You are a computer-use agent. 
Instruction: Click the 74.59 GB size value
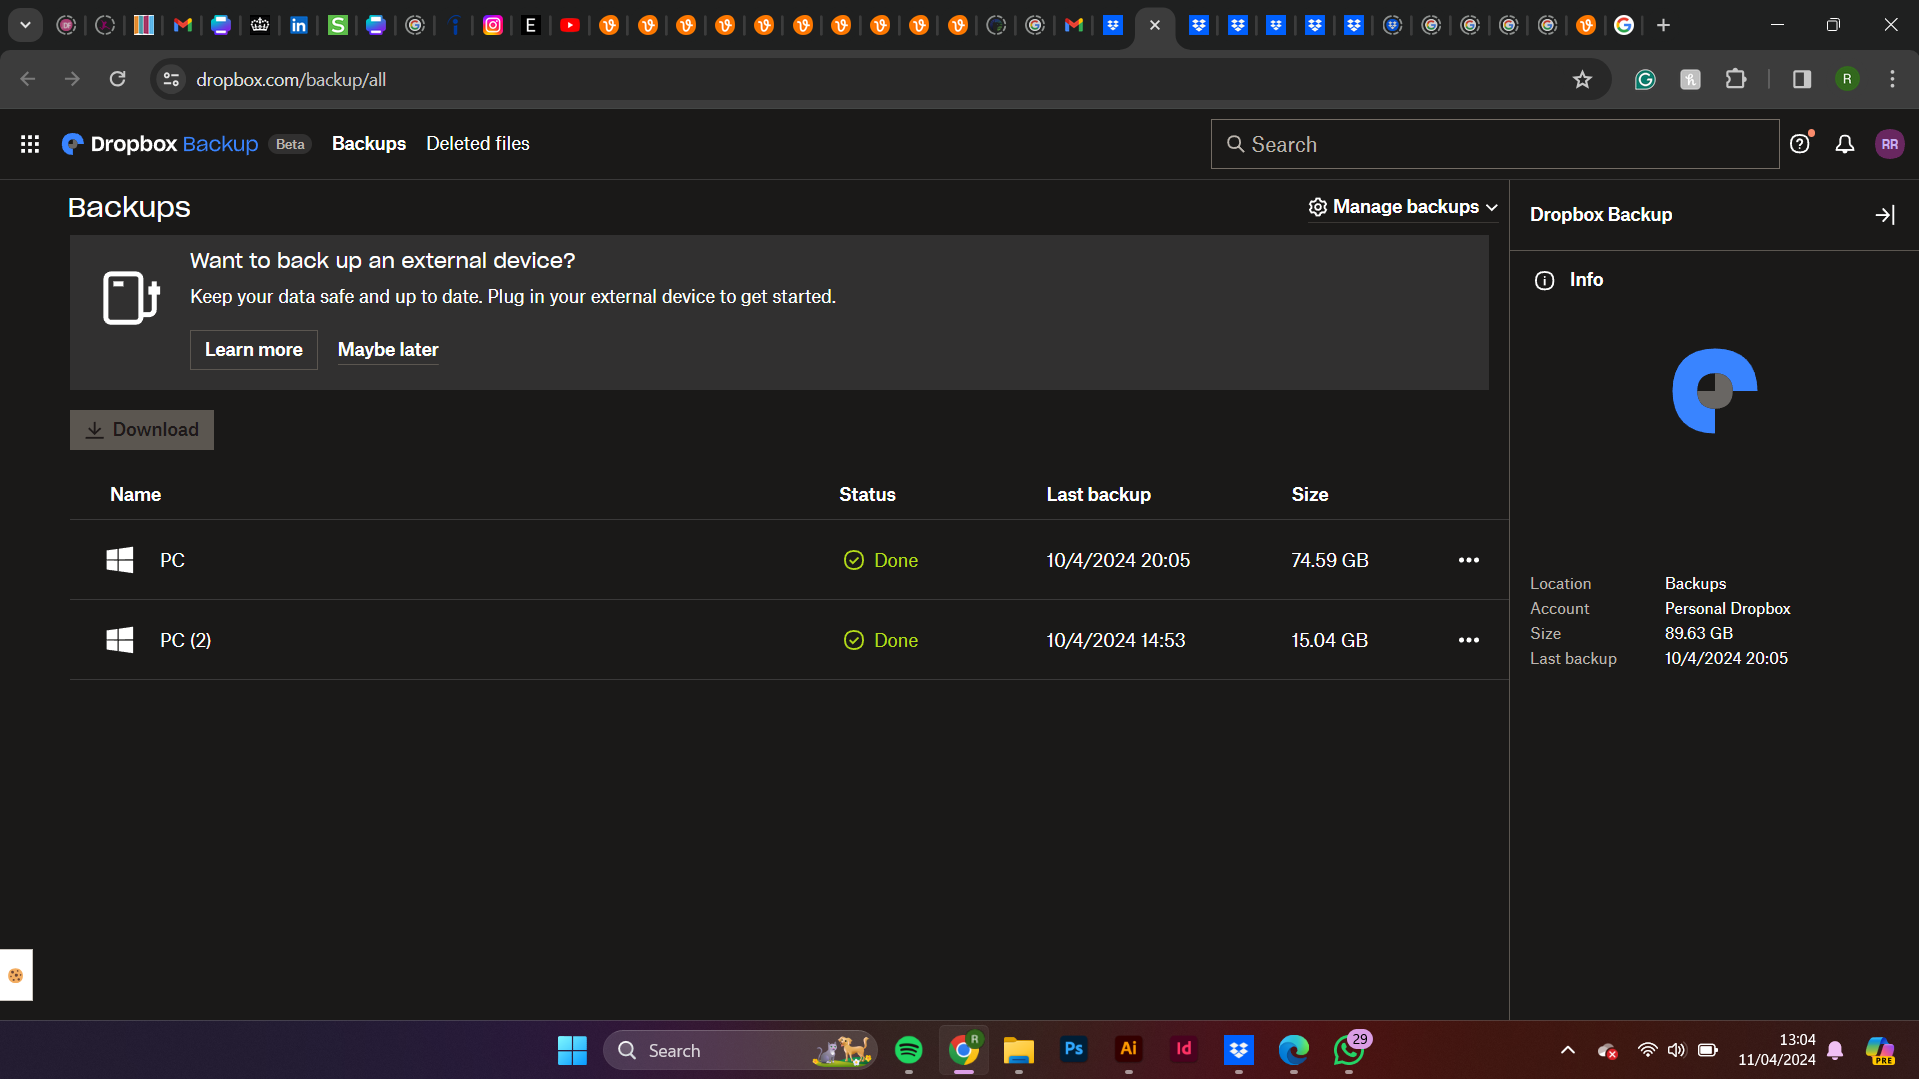tap(1329, 560)
